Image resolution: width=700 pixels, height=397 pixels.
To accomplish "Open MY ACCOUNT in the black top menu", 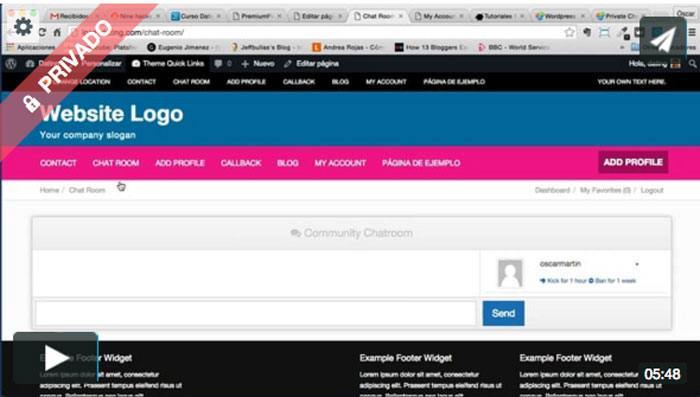I will (x=386, y=82).
